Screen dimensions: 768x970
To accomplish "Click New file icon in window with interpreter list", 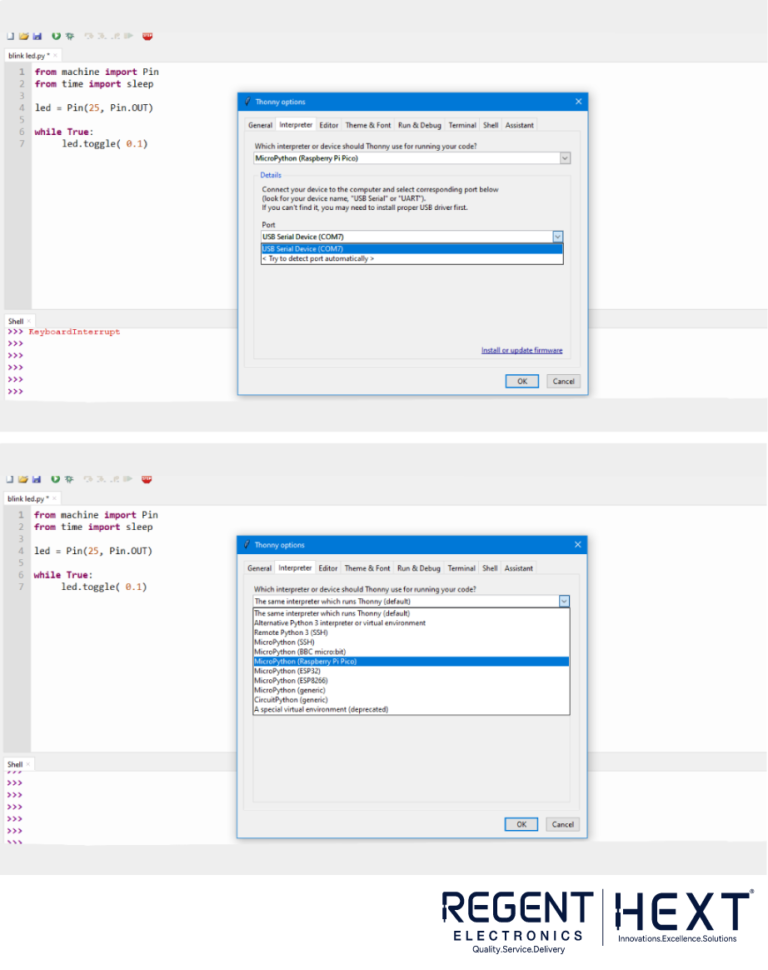I will (x=11, y=479).
